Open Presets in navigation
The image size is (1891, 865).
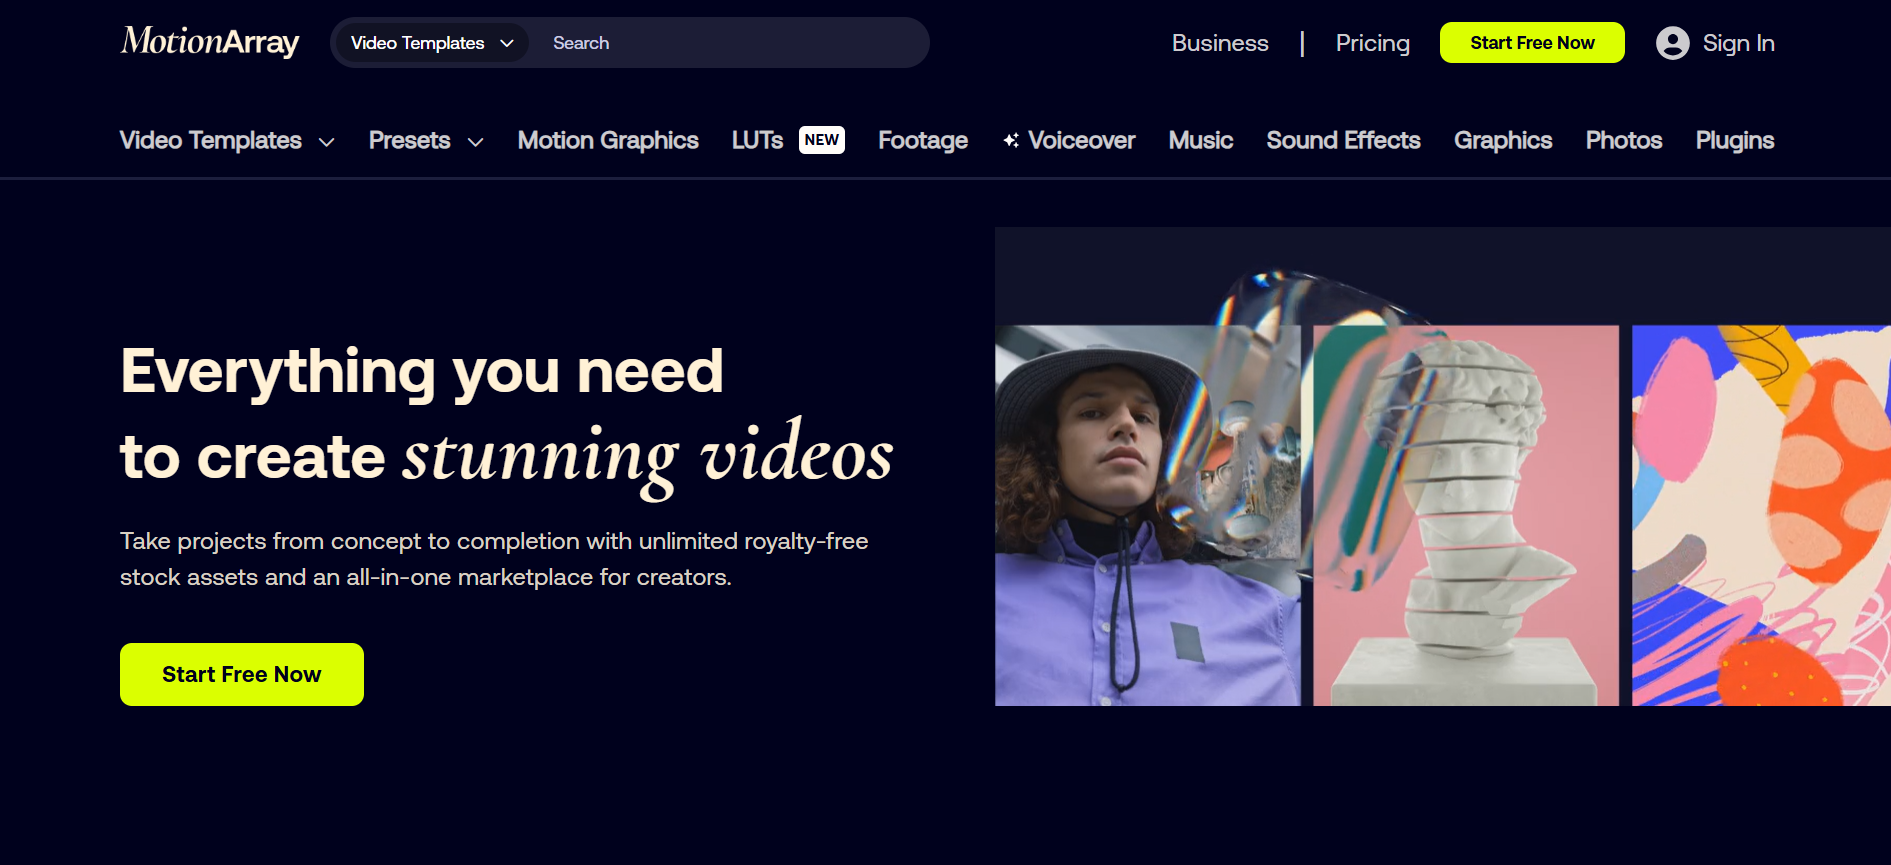click(410, 140)
